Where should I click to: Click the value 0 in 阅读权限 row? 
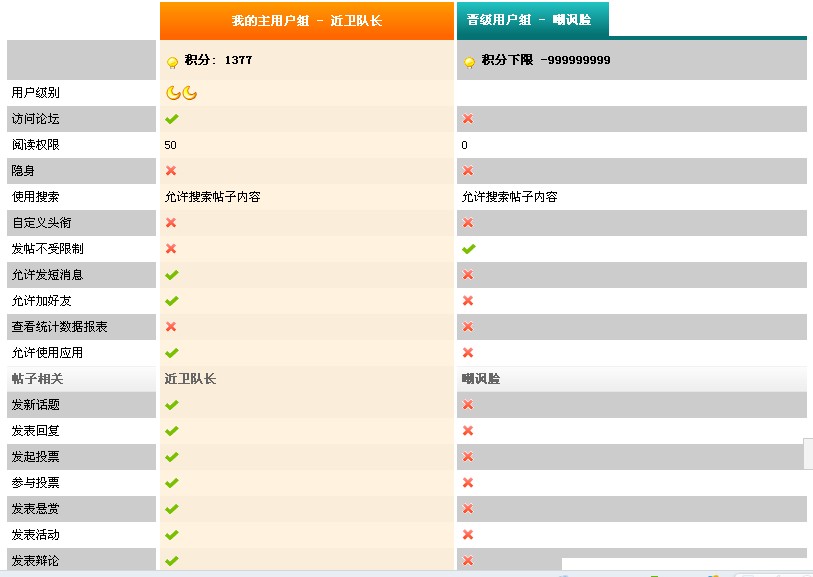(465, 145)
